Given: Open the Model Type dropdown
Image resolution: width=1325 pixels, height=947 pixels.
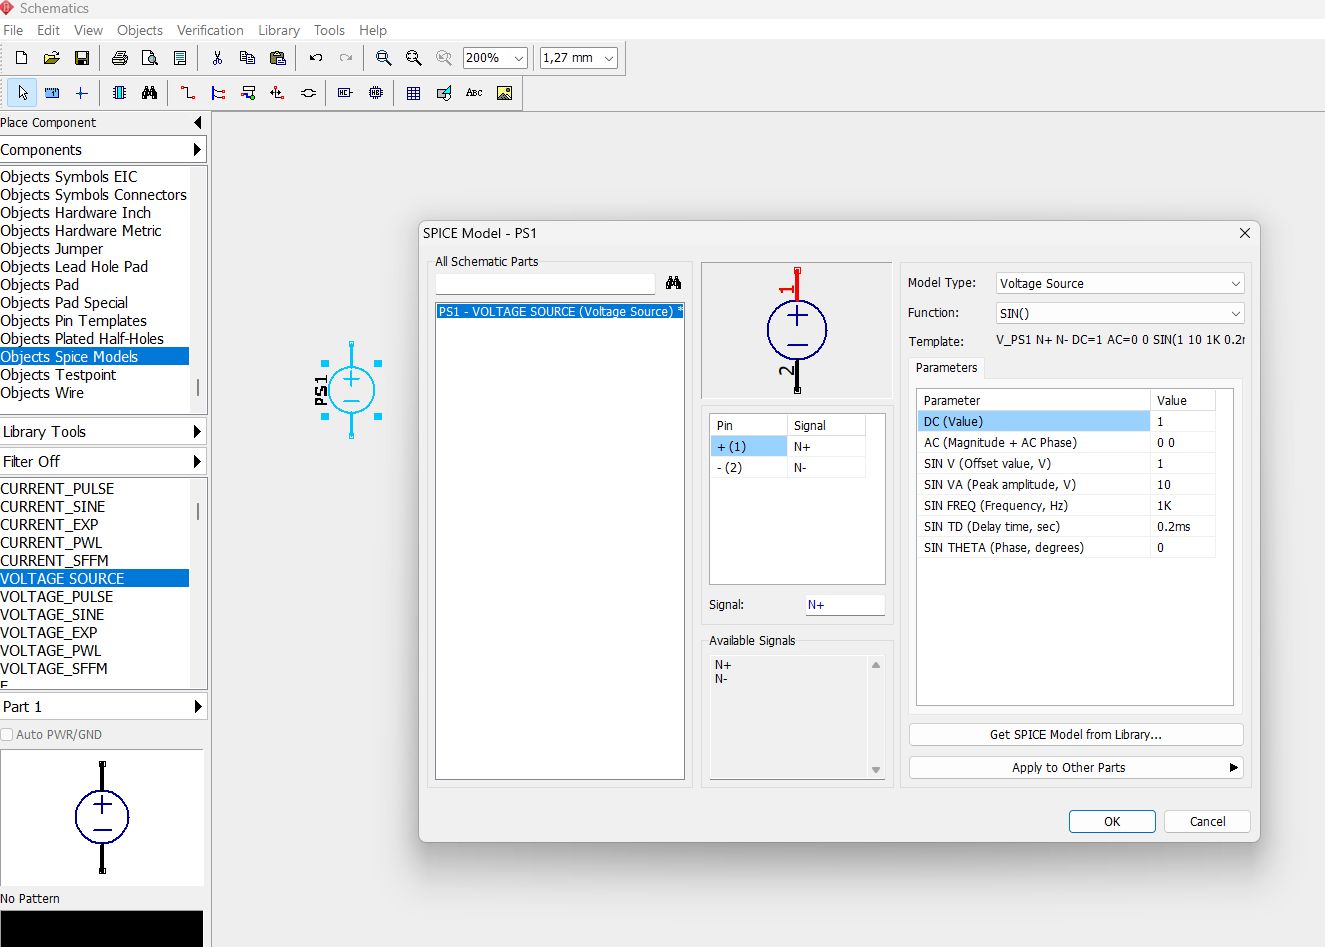Looking at the screenshot, I should click(1120, 284).
